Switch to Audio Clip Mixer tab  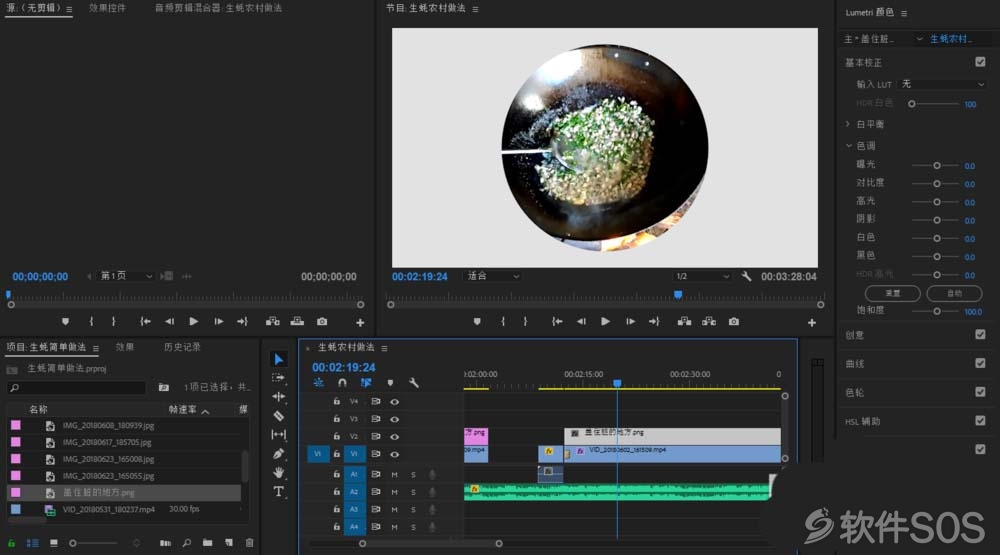pyautogui.click(x=219, y=8)
